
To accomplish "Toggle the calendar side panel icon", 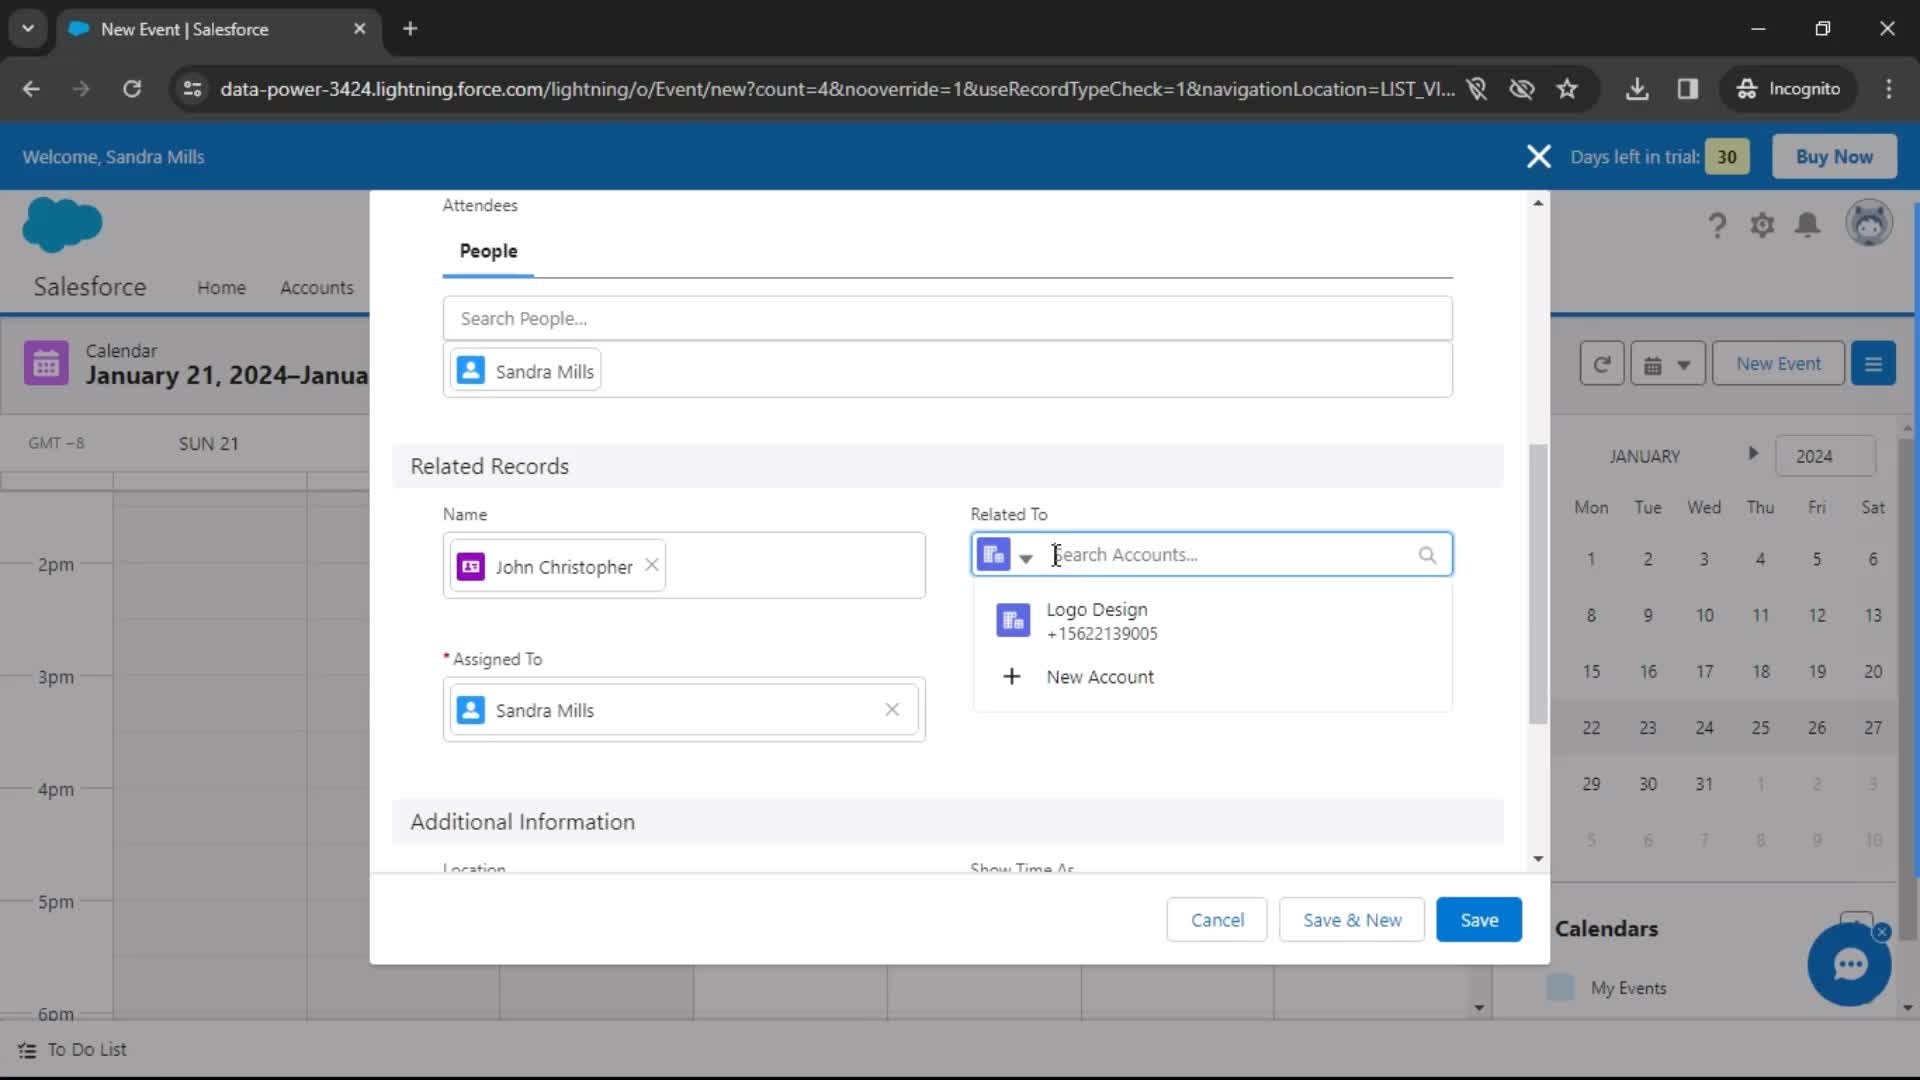I will 1873,364.
